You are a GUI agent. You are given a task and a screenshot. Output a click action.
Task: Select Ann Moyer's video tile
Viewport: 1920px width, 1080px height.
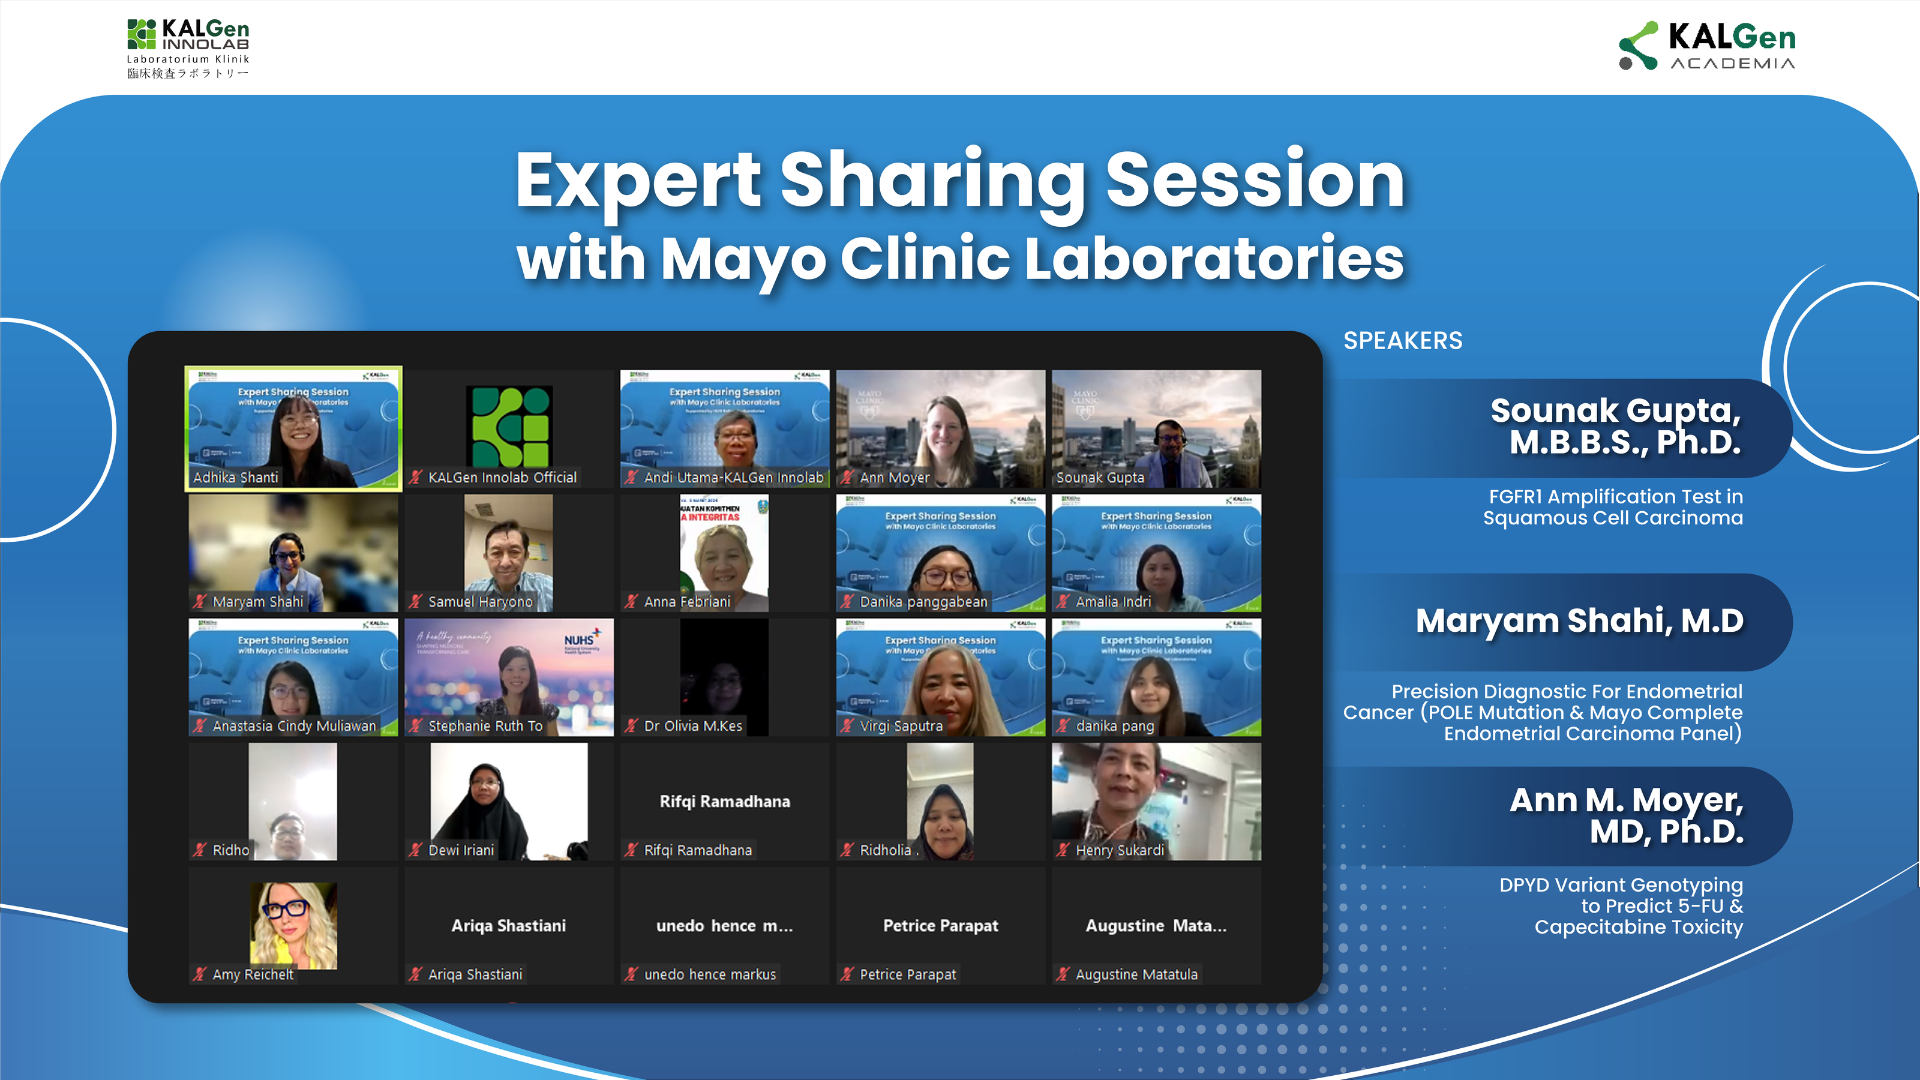(941, 428)
